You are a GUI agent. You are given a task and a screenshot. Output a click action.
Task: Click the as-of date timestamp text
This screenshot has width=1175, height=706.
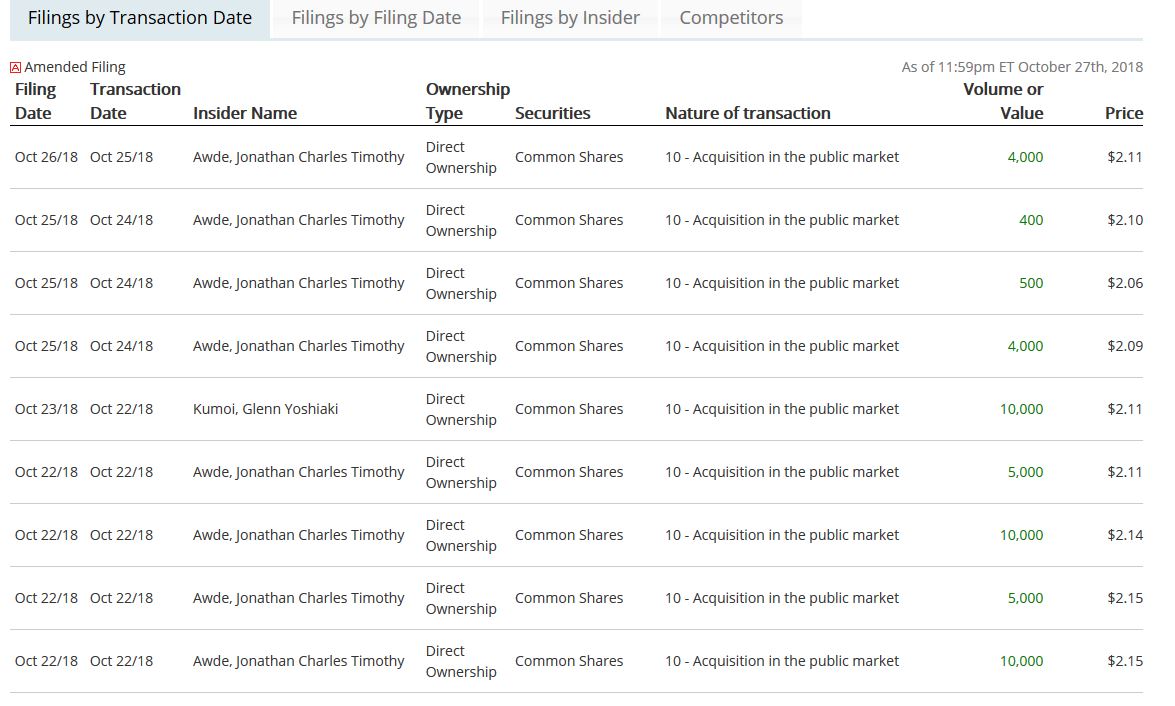[1022, 67]
